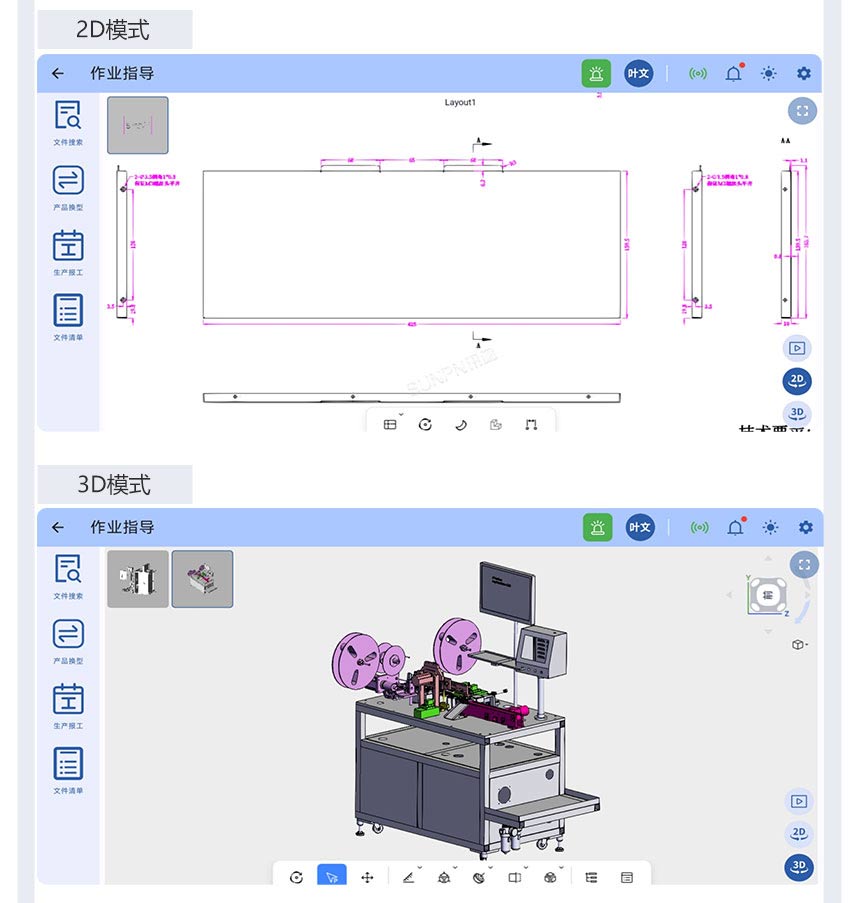Open the 文件搜索 file search sidebar panel
This screenshot has width=860, height=903.
(x=67, y=120)
